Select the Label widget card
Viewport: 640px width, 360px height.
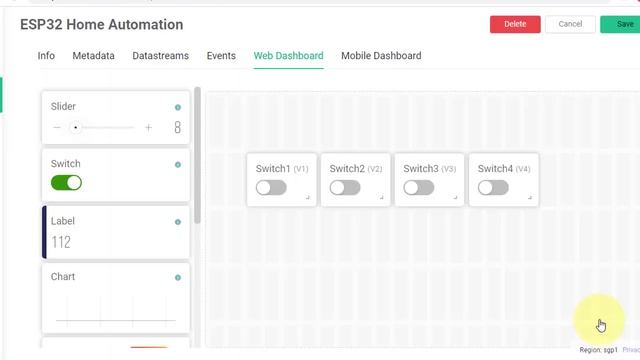[116, 232]
